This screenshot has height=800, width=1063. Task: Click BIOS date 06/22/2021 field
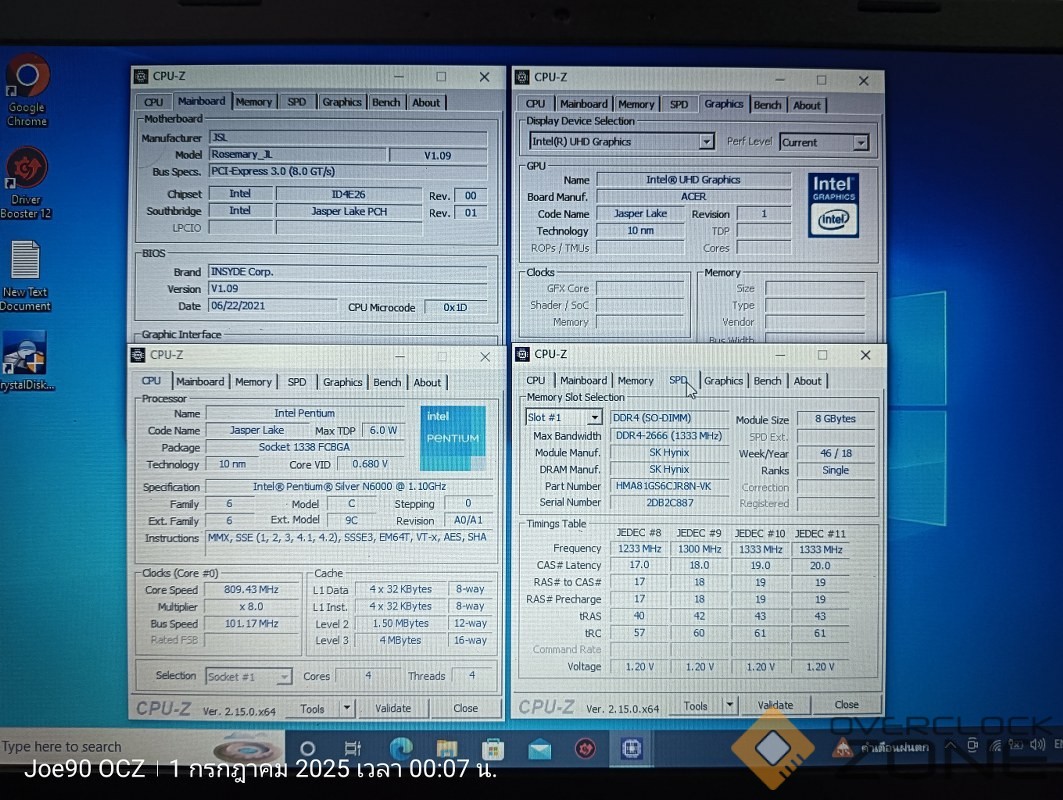pyautogui.click(x=273, y=306)
